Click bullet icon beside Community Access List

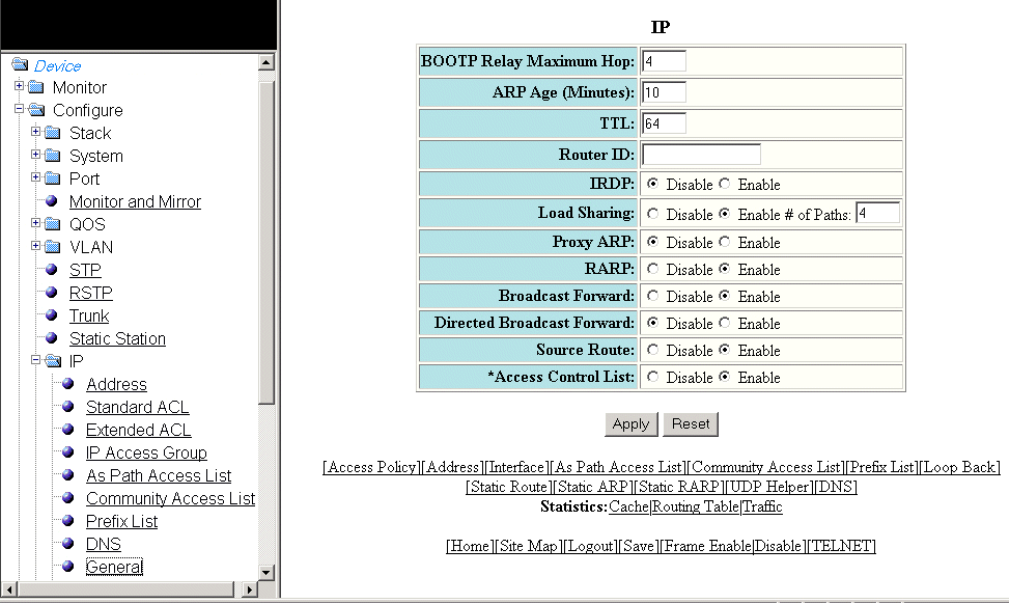pyautogui.click(x=68, y=497)
